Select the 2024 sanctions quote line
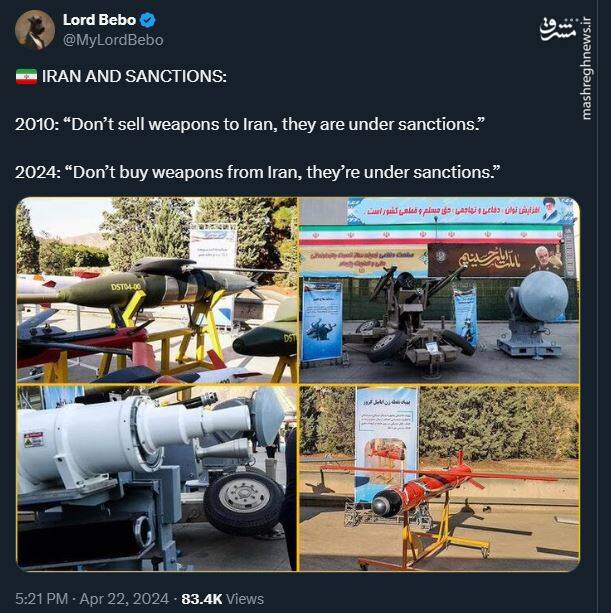Viewport: 611px width, 613px height. tap(258, 172)
